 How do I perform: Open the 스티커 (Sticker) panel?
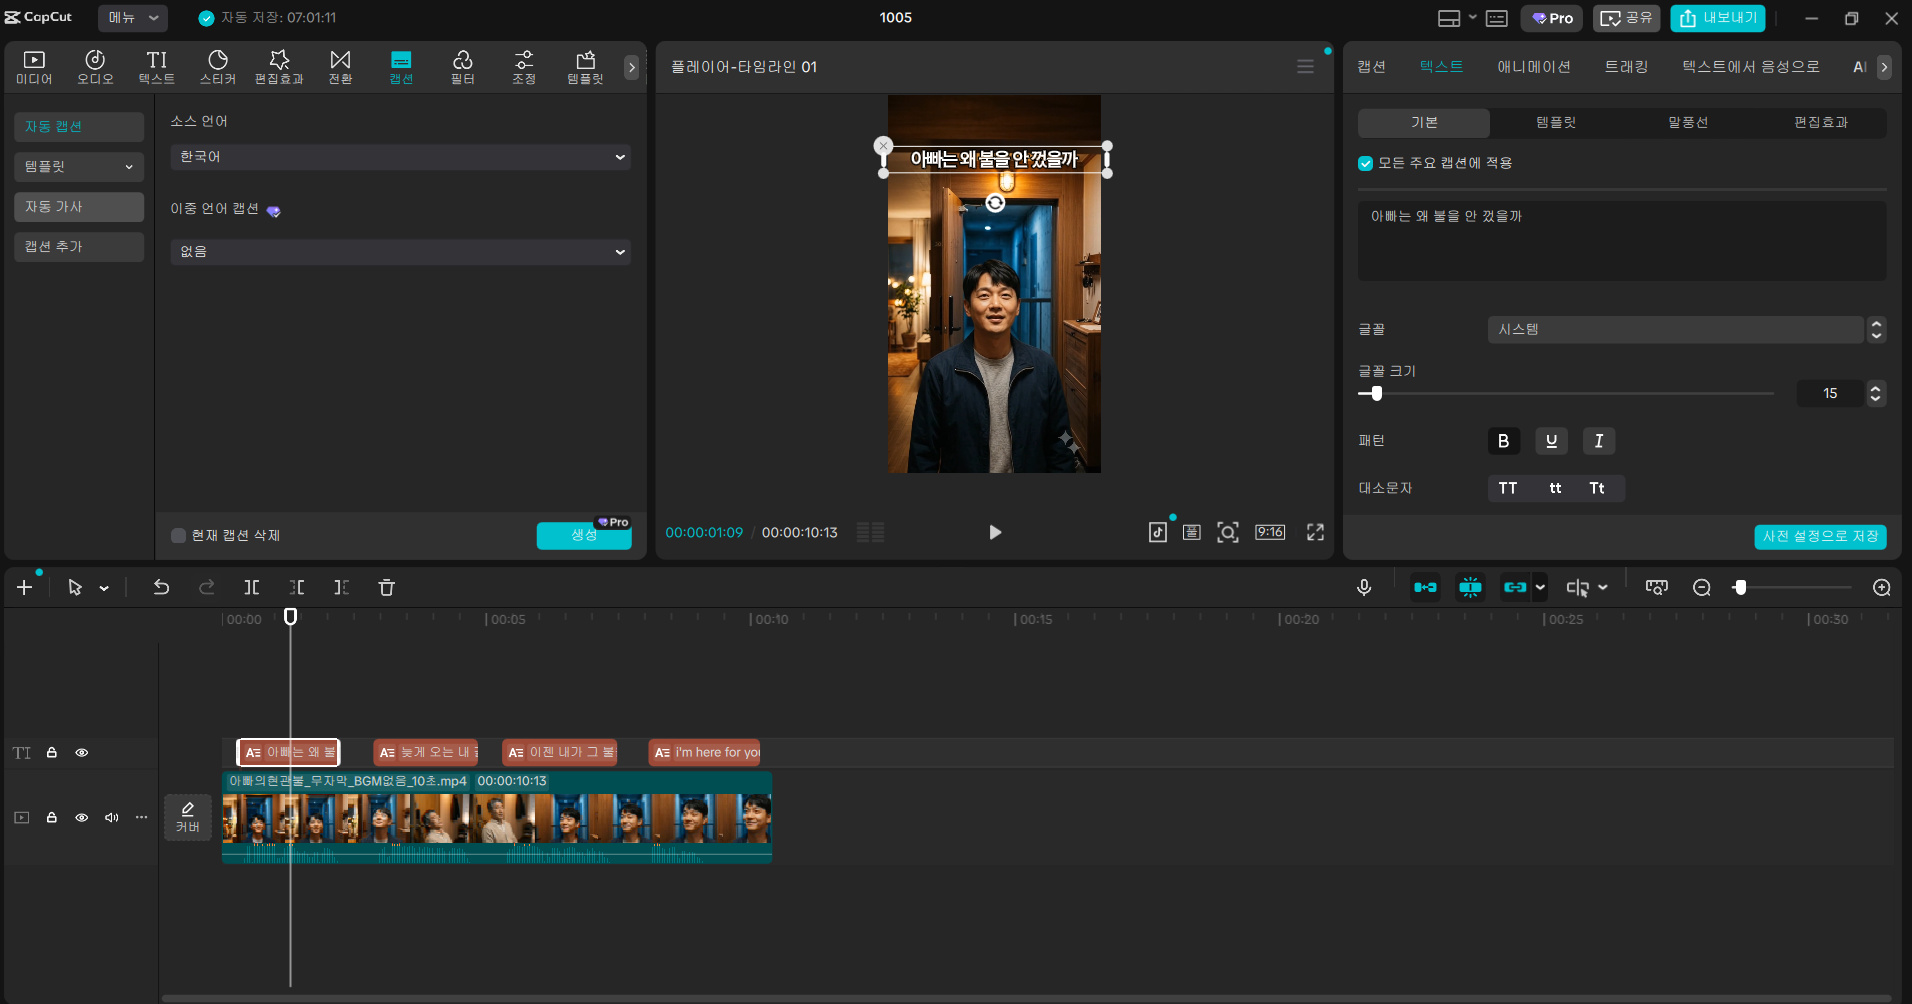(x=218, y=67)
